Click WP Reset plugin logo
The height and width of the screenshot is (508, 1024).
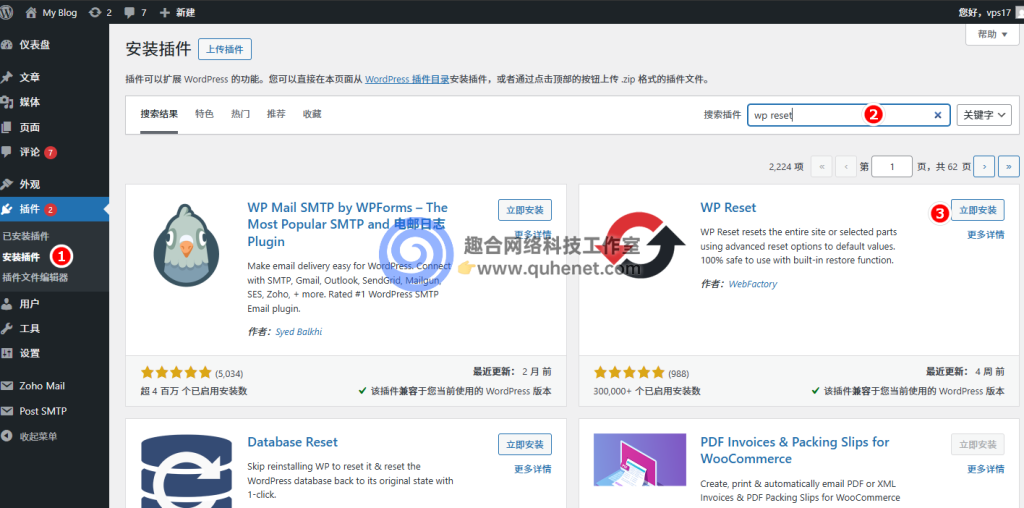(x=641, y=246)
